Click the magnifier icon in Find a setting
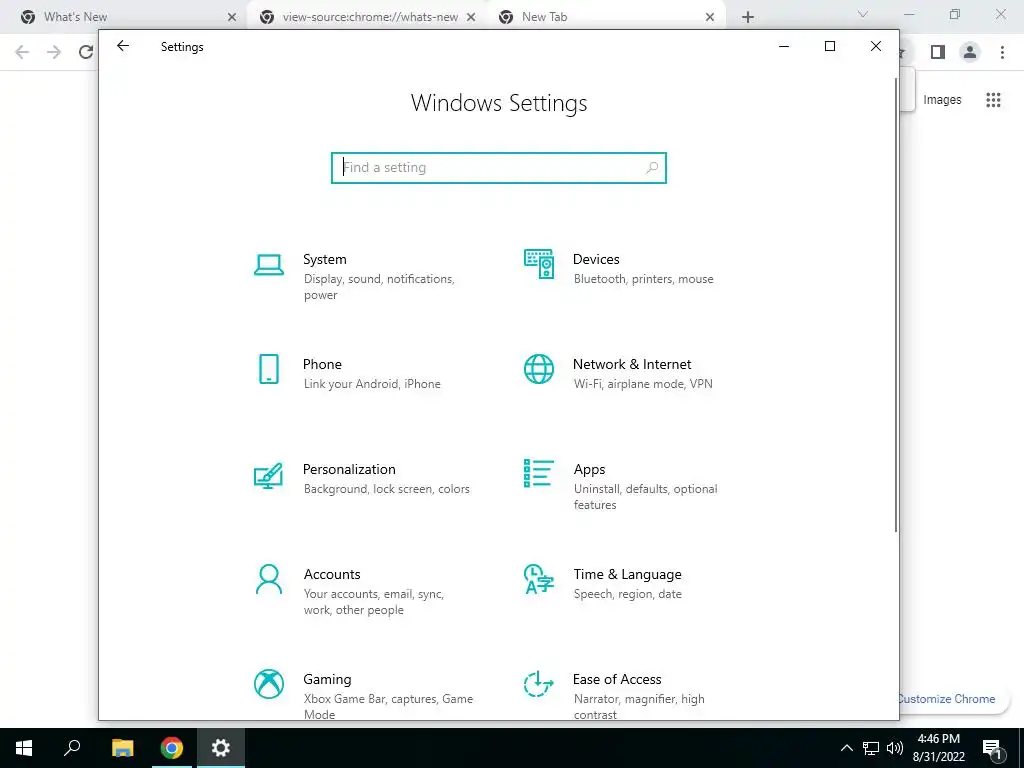The height and width of the screenshot is (768, 1024). pos(651,168)
